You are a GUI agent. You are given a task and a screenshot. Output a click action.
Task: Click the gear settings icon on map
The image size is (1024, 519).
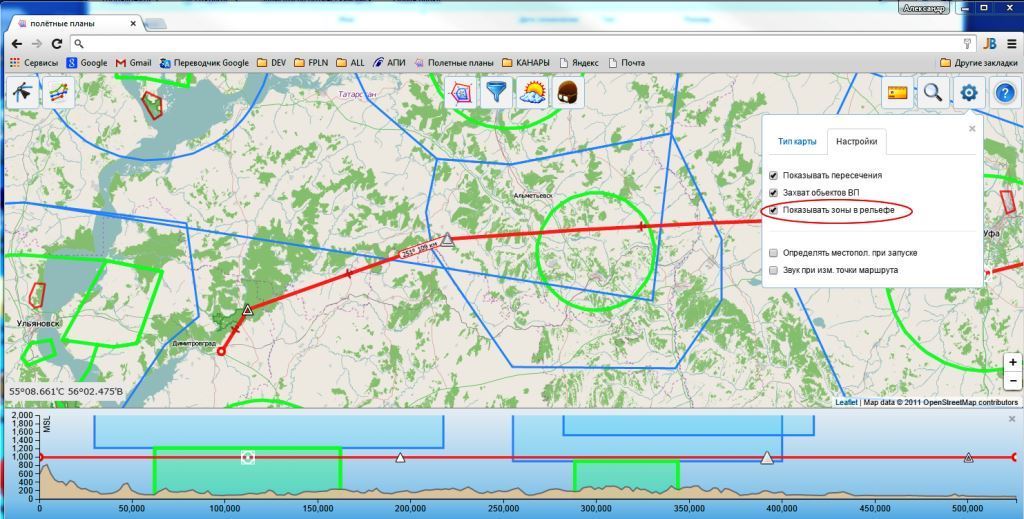[968, 93]
